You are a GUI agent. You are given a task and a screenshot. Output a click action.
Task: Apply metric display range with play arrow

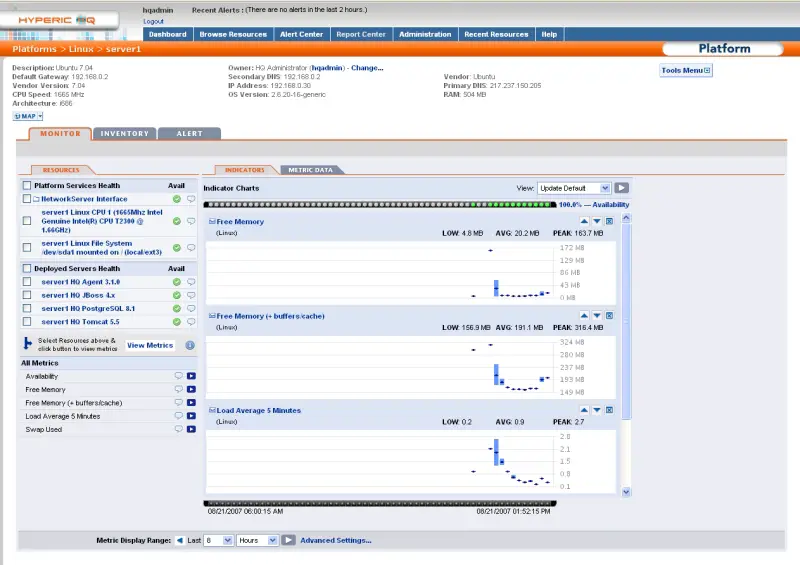click(x=288, y=540)
